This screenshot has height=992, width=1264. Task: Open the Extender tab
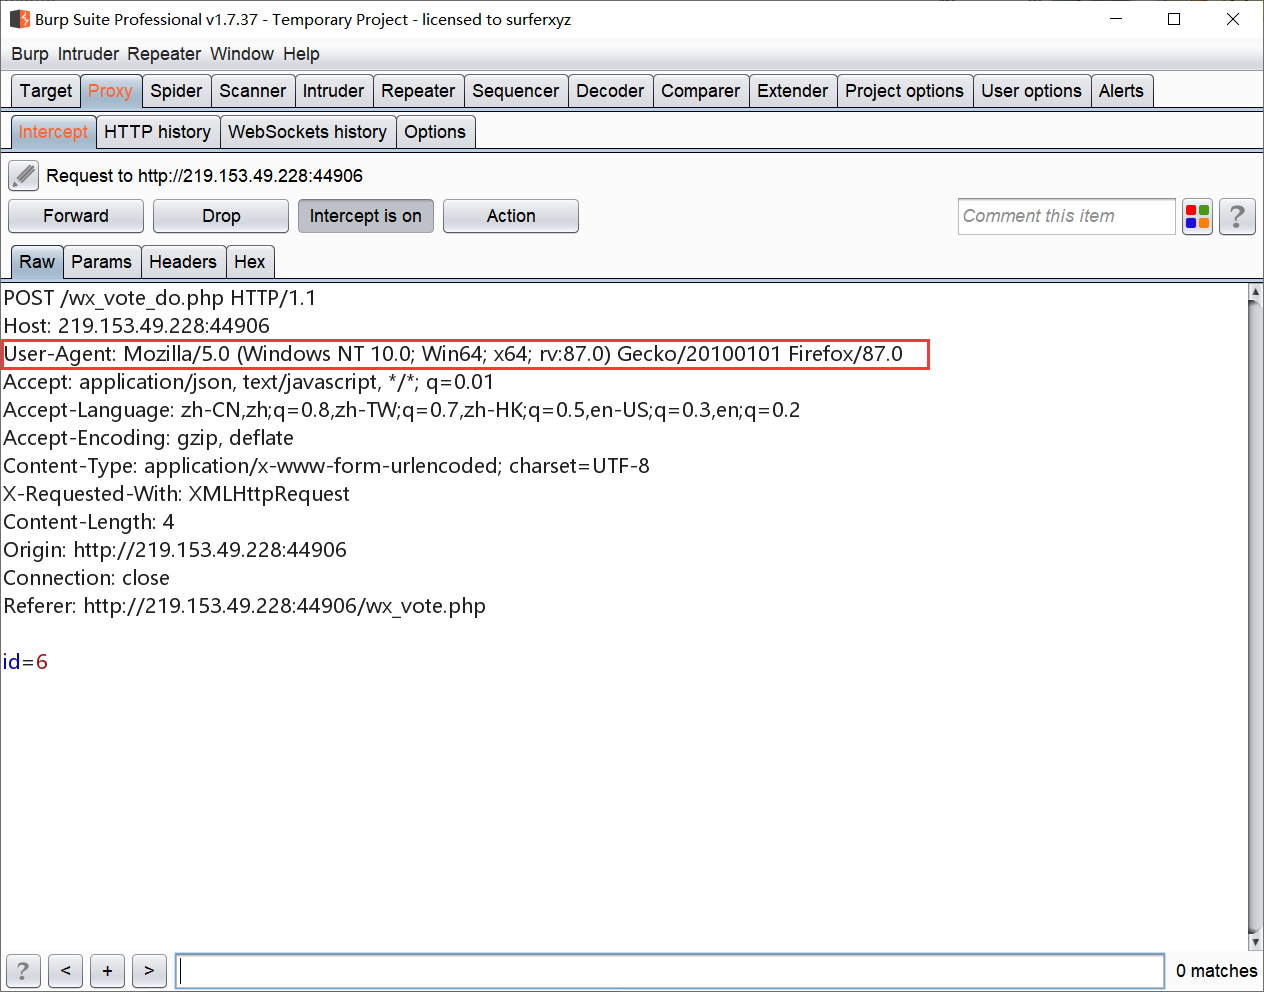pos(793,91)
